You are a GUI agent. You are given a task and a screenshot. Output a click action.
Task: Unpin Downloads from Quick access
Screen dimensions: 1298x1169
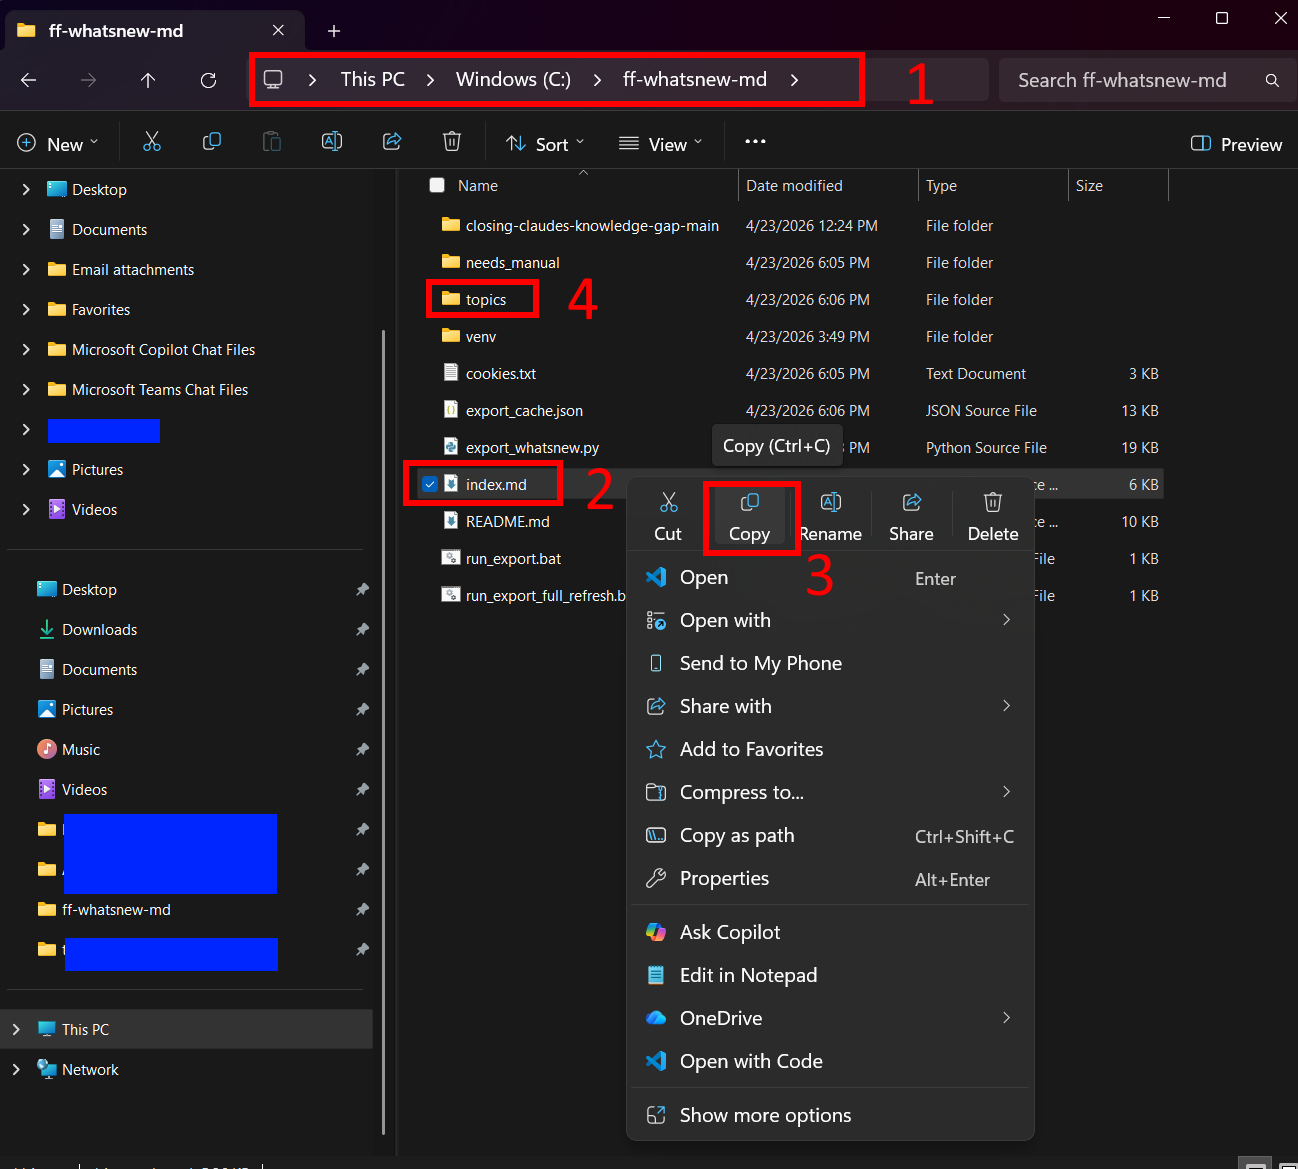pos(362,630)
